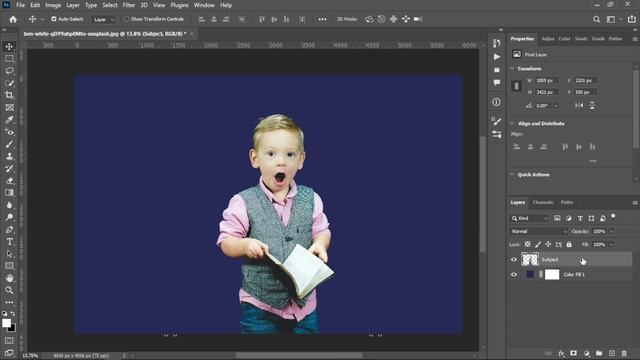Screen dimensions: 640x360
Task: Collapse Align and Distribute section
Action: pos(512,123)
